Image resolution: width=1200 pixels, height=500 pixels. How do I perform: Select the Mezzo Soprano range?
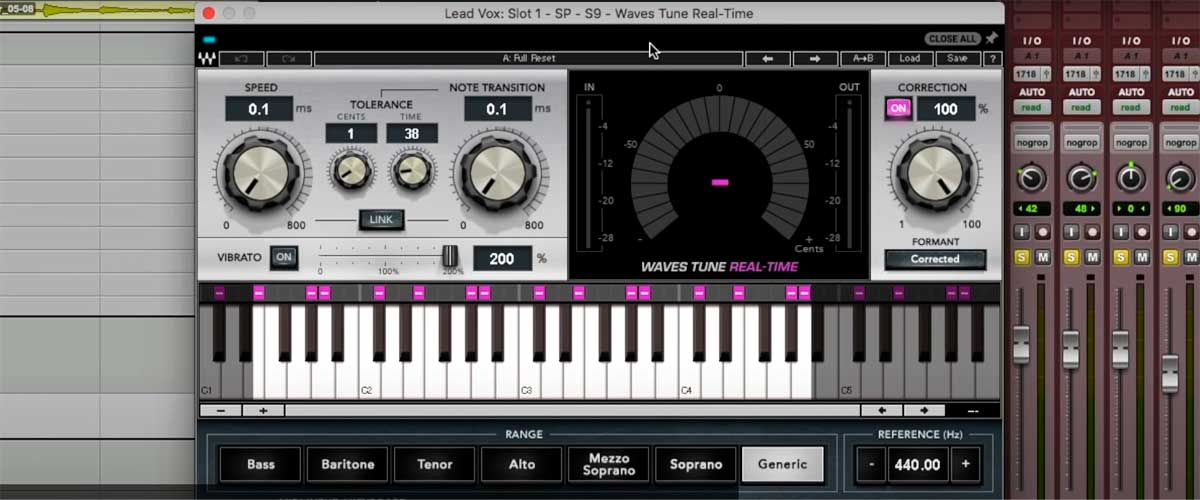608,464
